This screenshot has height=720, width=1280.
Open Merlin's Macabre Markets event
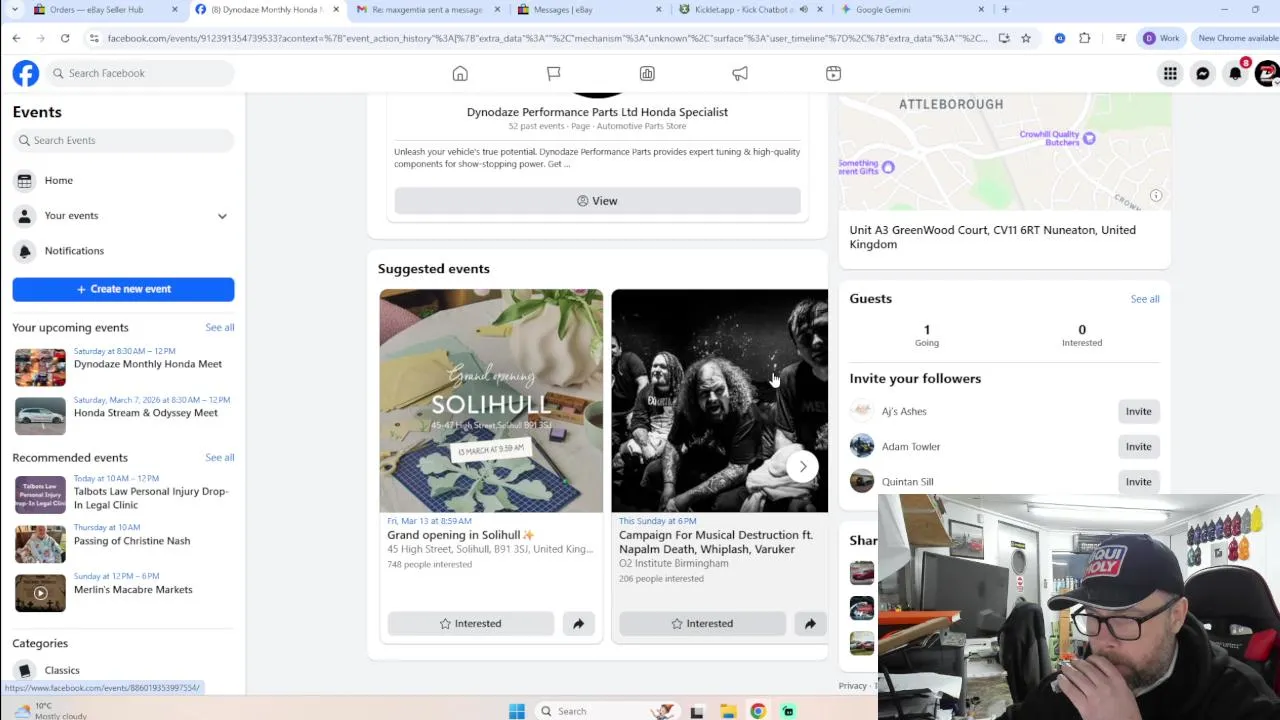coord(123,592)
